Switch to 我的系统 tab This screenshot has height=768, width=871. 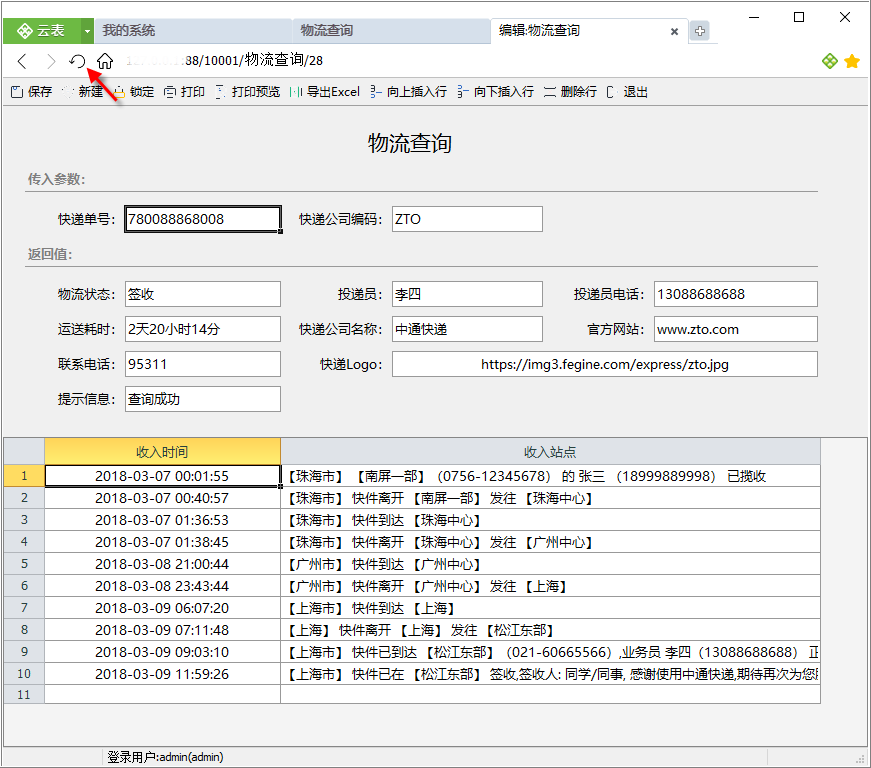(192, 31)
